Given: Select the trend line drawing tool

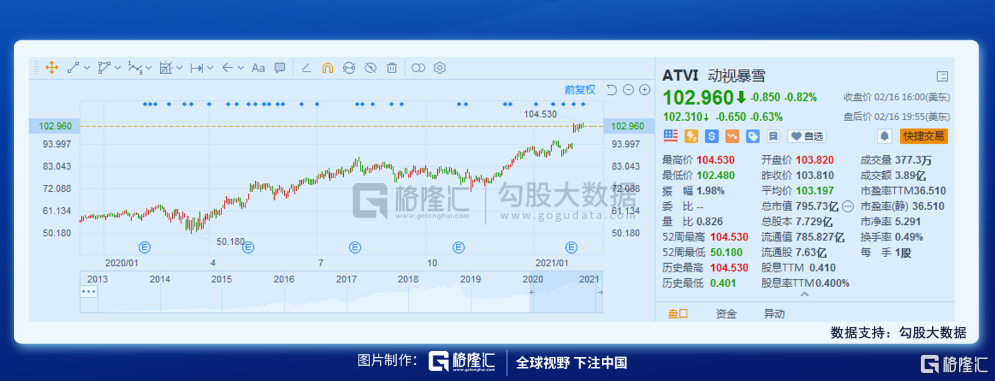Looking at the screenshot, I should coord(73,68).
